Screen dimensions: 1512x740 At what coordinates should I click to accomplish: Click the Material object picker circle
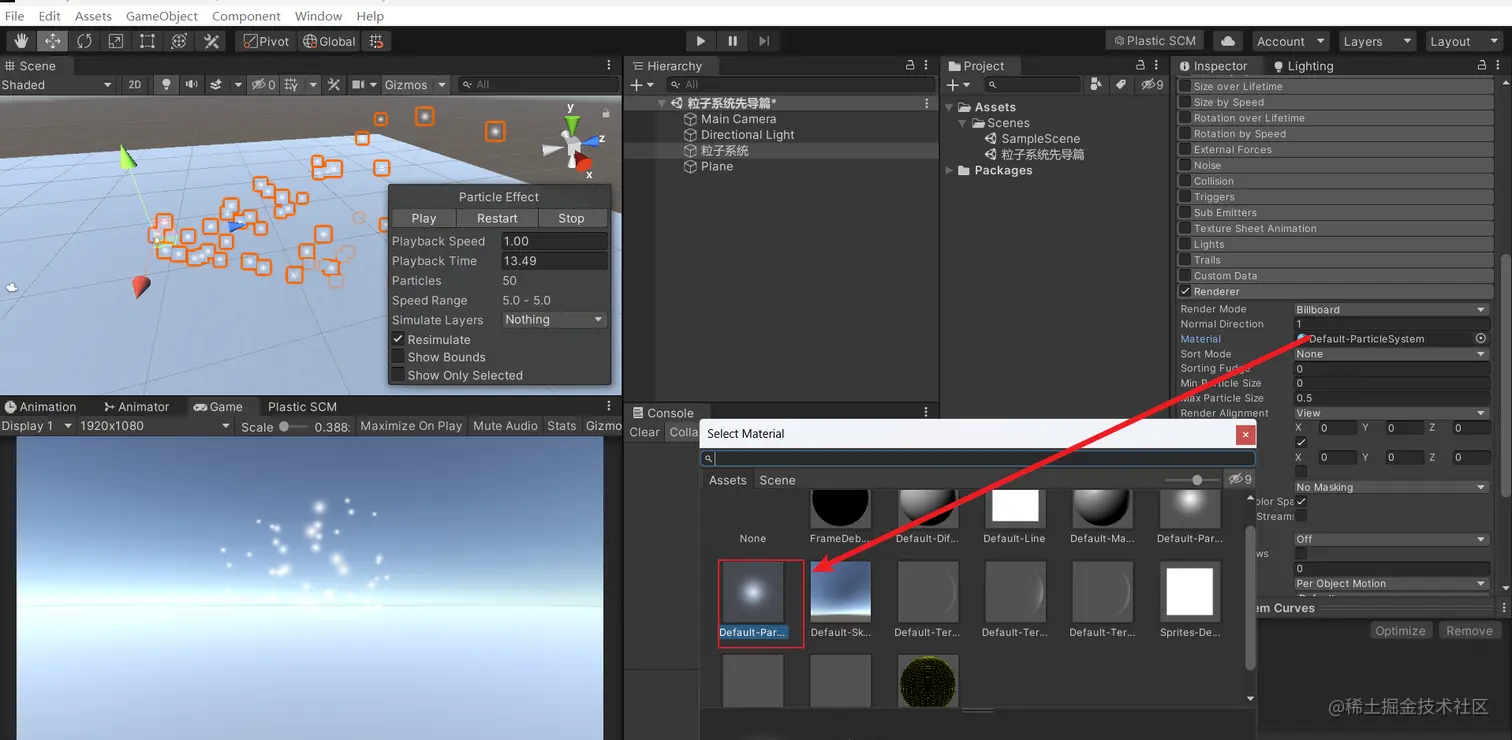[x=1481, y=339]
